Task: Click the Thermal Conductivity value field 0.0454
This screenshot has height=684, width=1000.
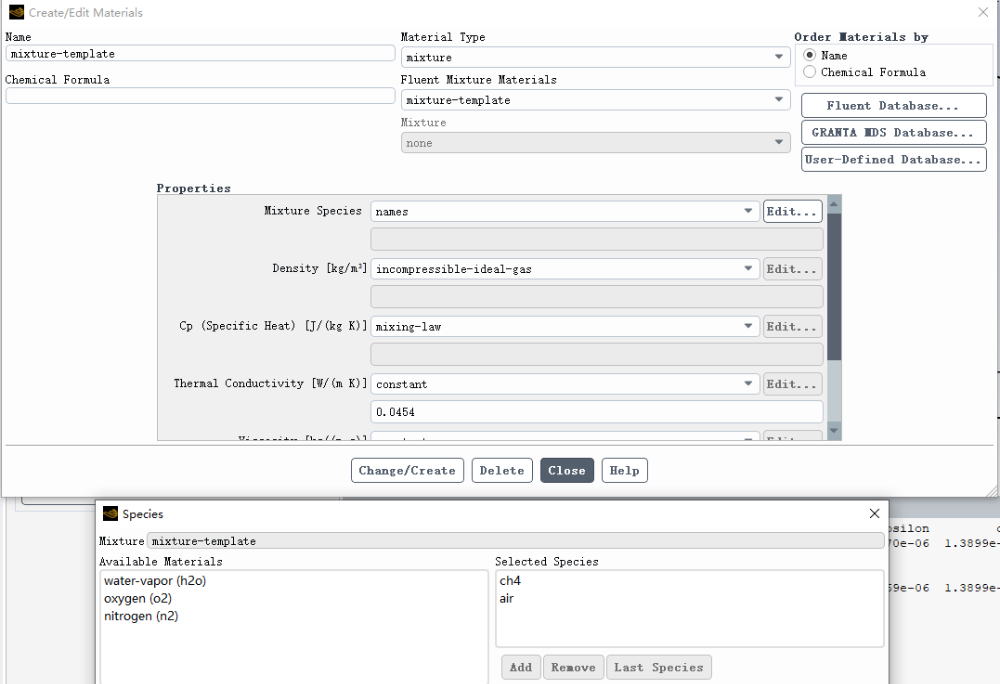Action: point(597,412)
